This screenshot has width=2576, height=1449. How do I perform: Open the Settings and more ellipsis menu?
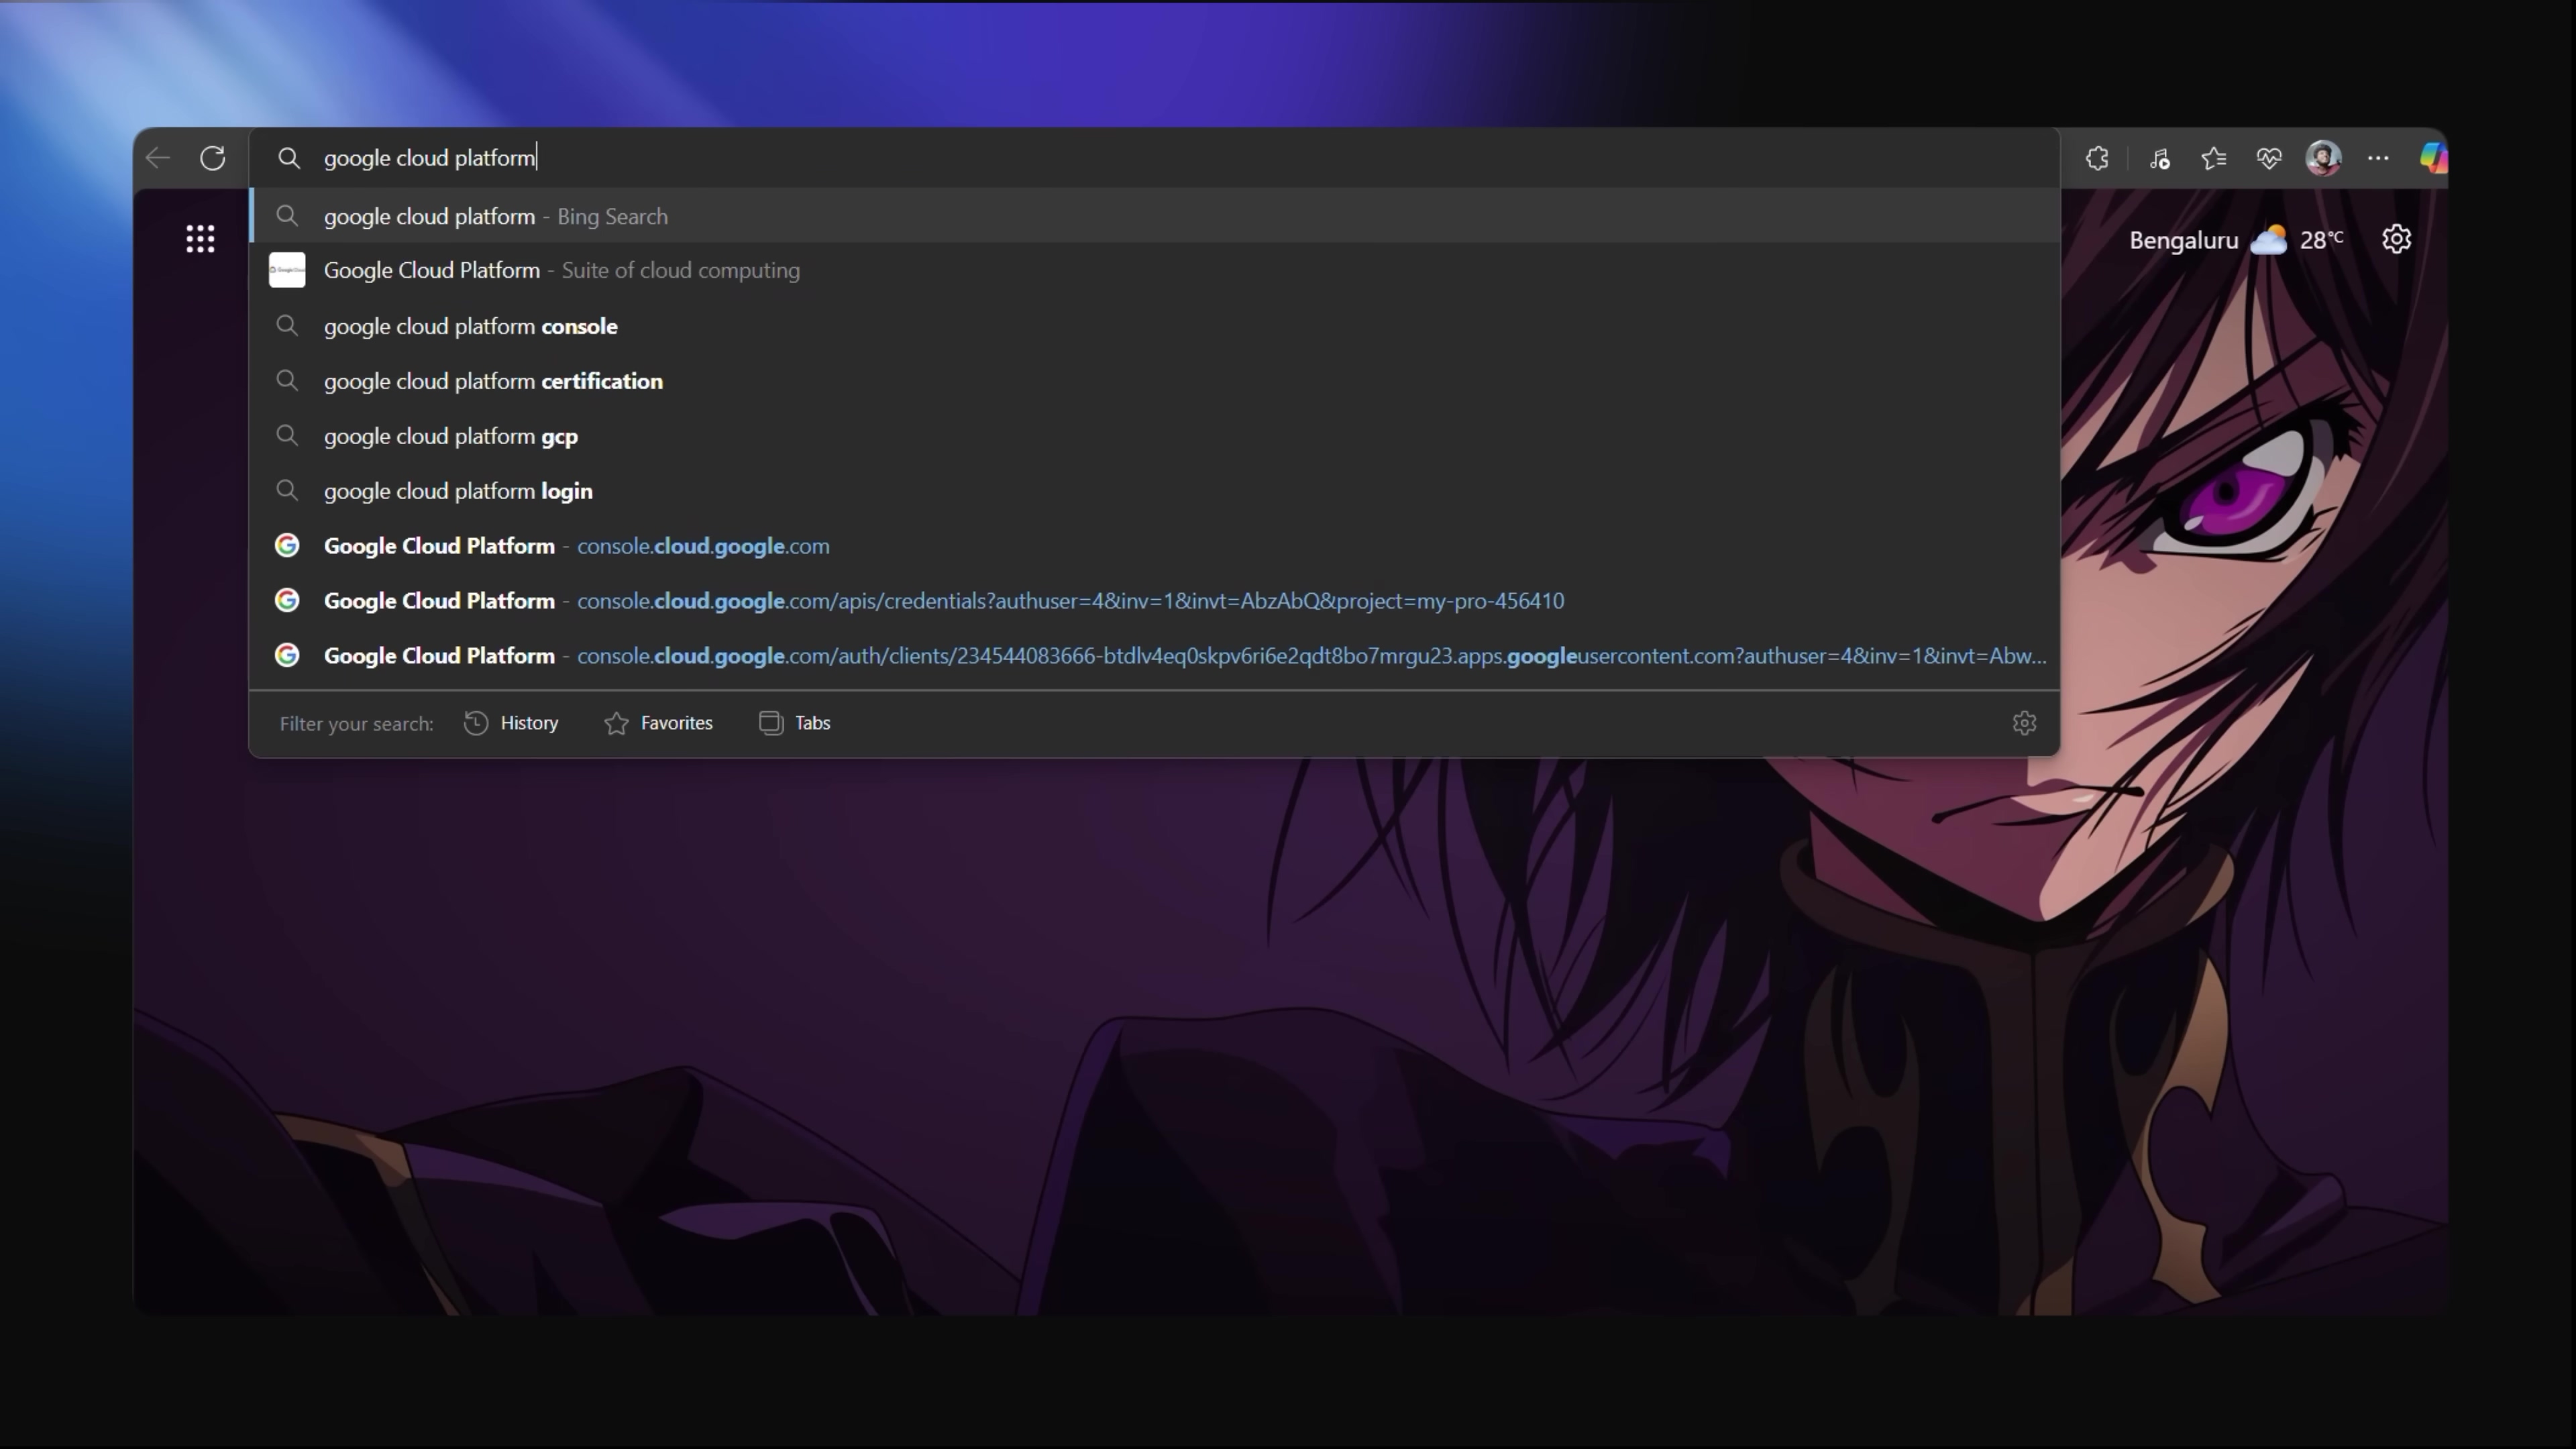pos(2378,158)
